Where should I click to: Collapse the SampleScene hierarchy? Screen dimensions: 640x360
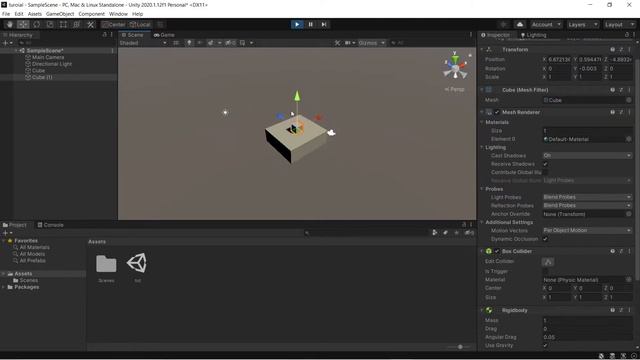coord(16,51)
